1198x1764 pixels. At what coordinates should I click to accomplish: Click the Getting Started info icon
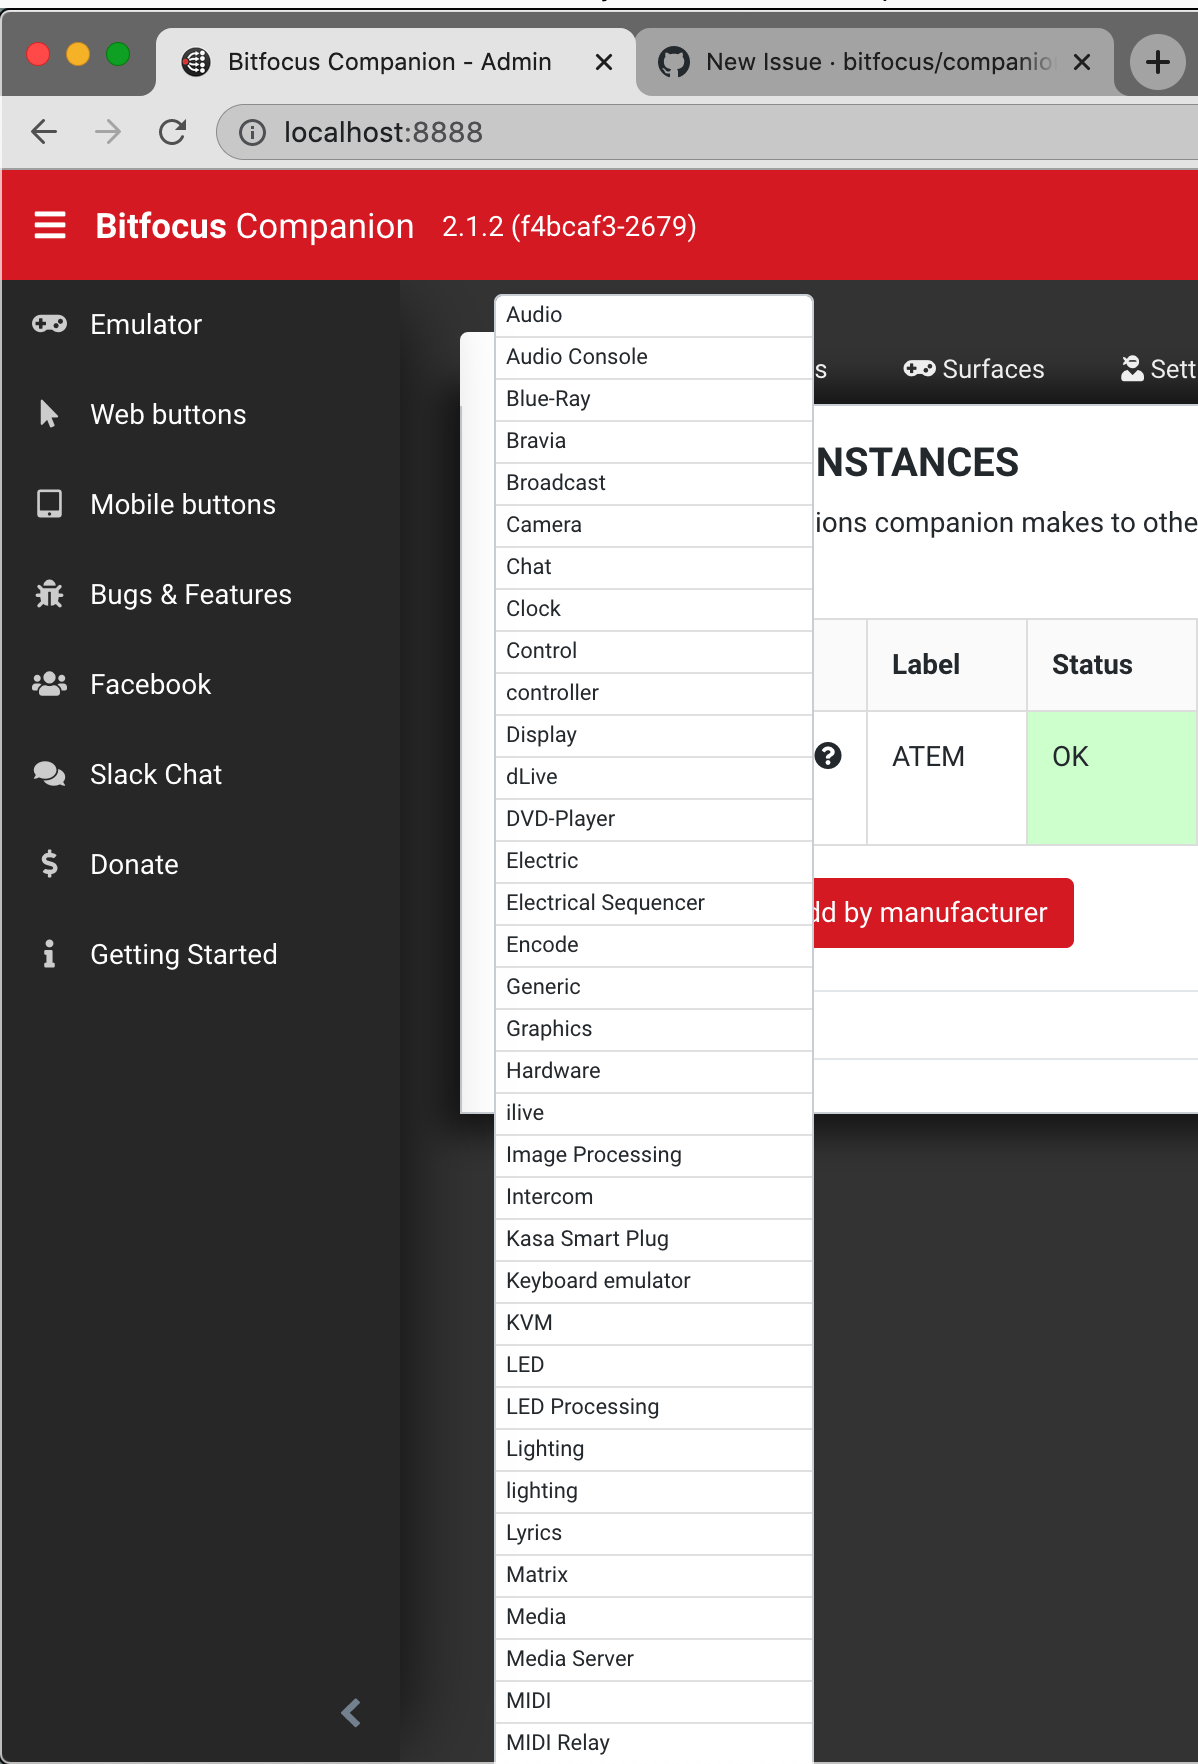coord(49,954)
